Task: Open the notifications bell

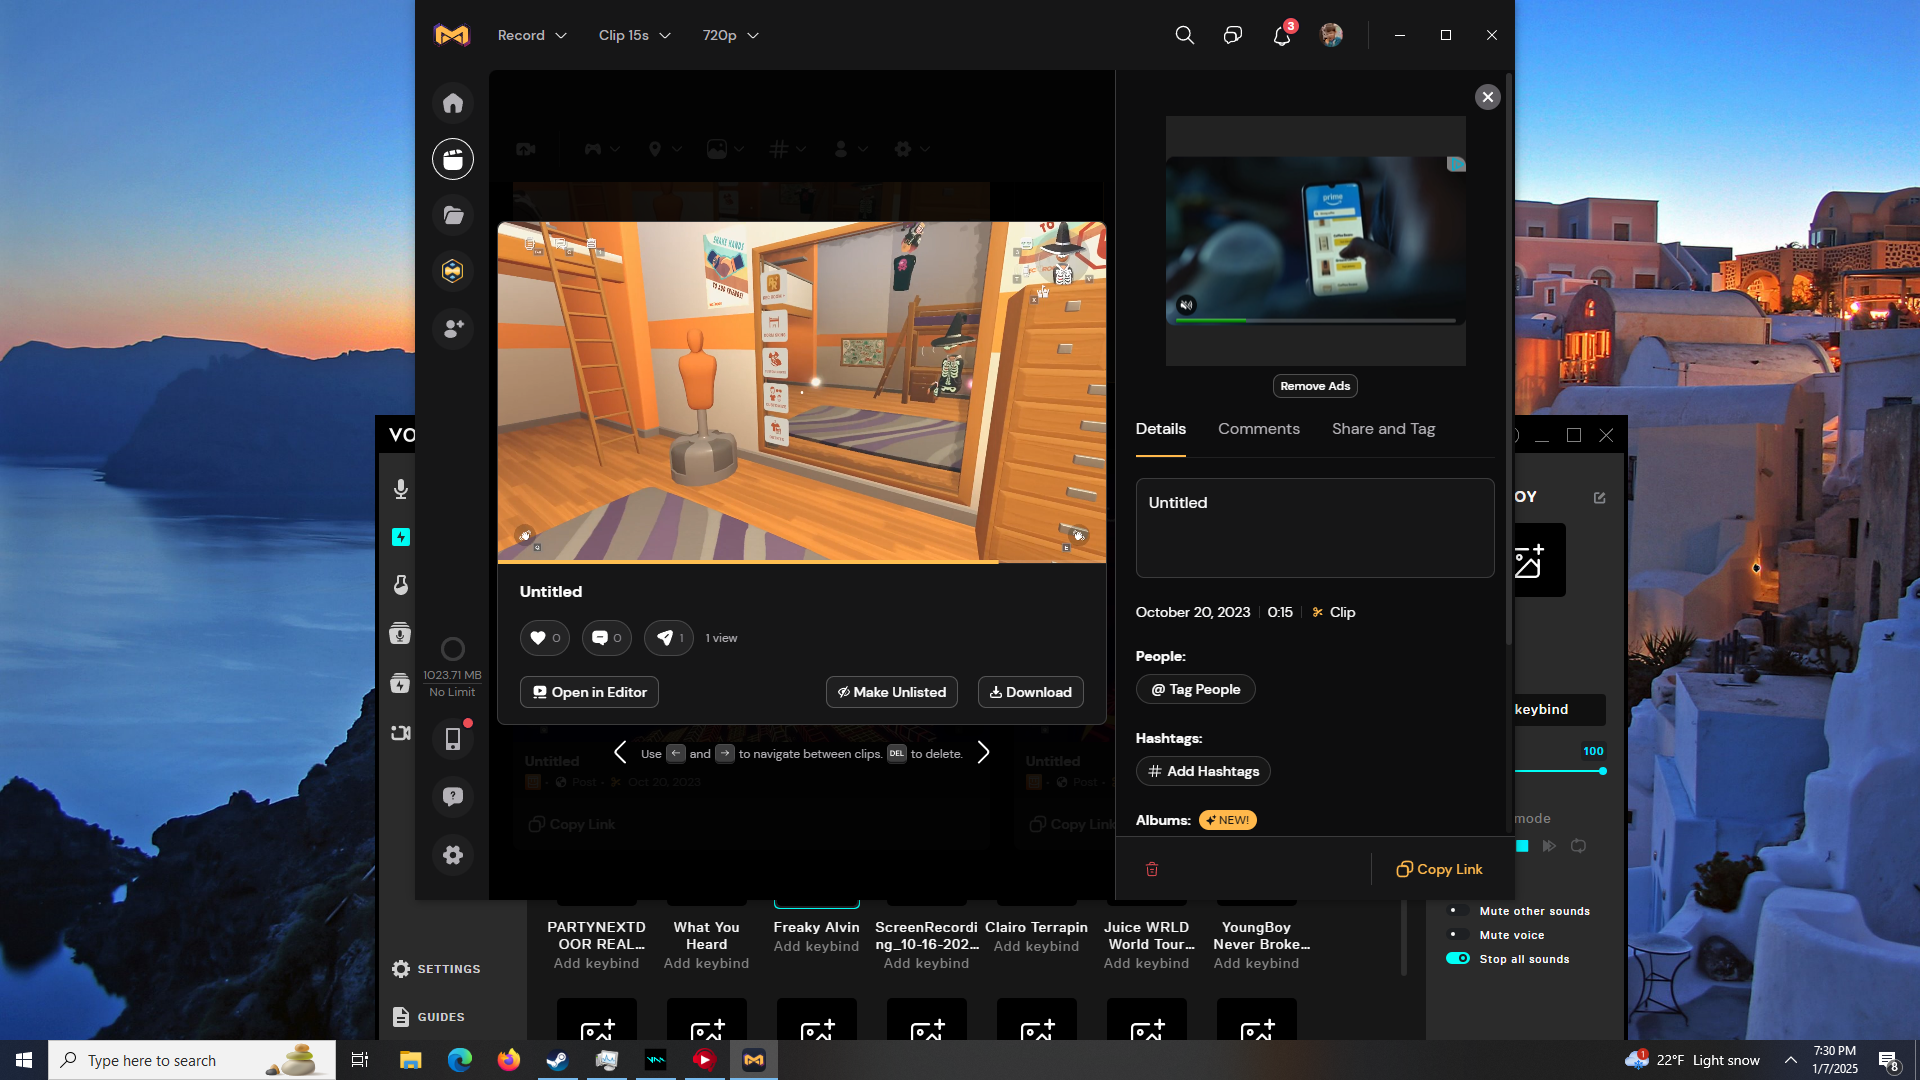Action: click(x=1281, y=36)
